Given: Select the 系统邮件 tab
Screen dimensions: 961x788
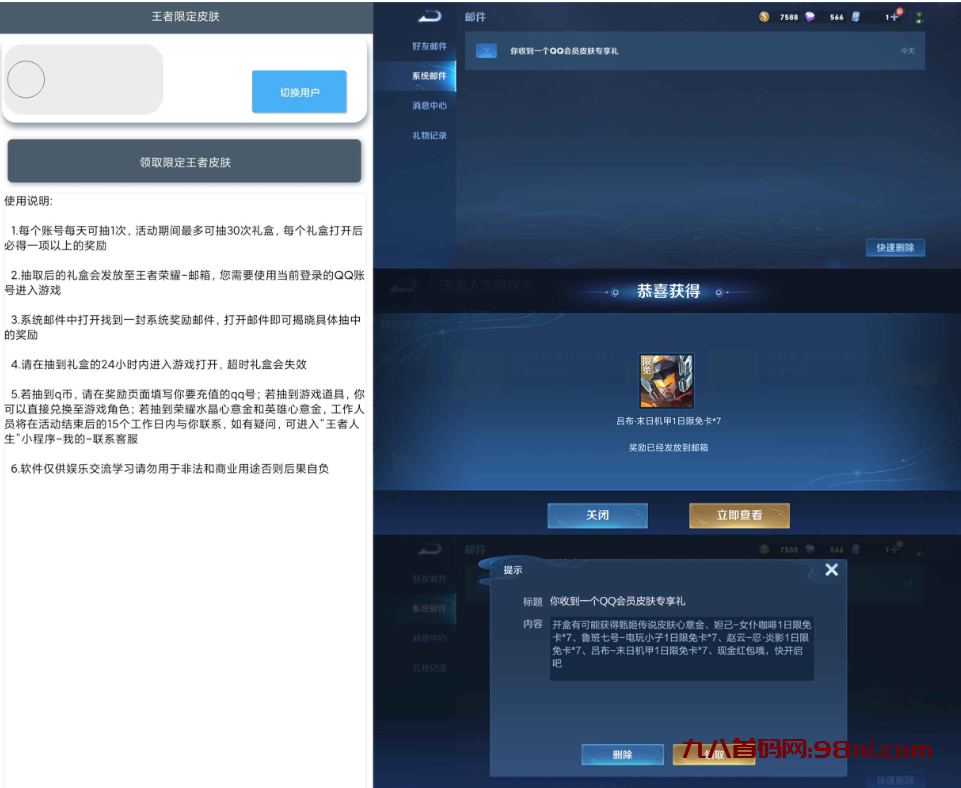Looking at the screenshot, I should pos(429,76).
